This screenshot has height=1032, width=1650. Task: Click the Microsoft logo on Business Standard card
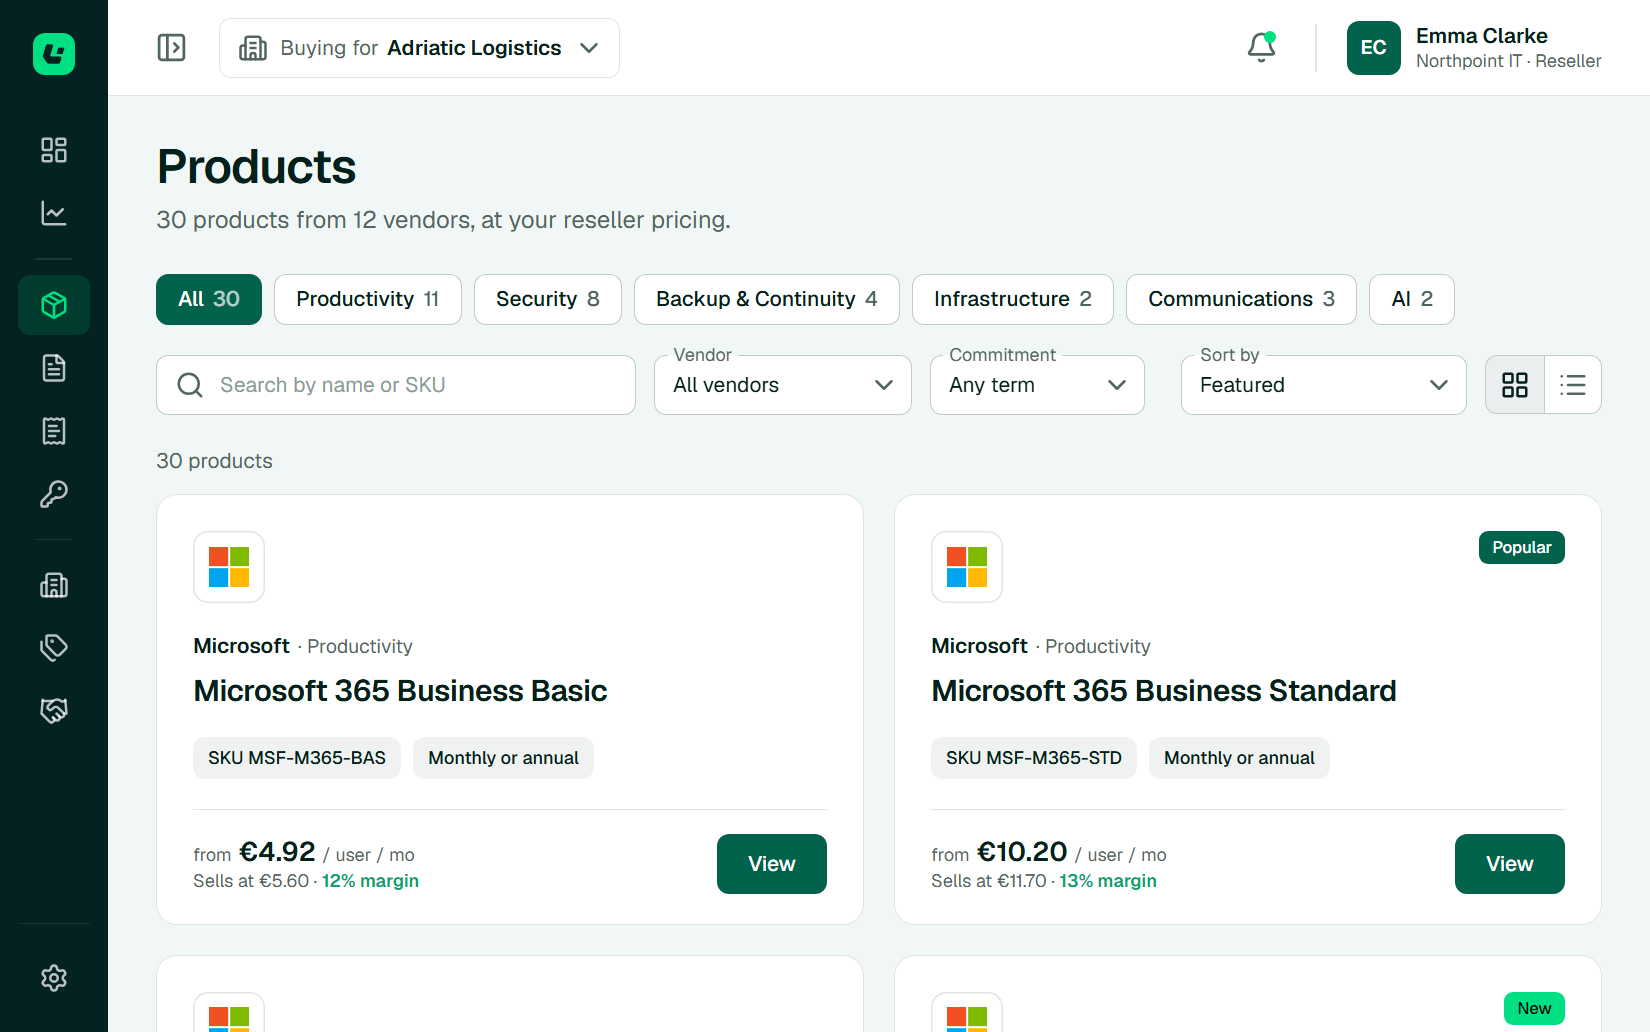tap(967, 567)
